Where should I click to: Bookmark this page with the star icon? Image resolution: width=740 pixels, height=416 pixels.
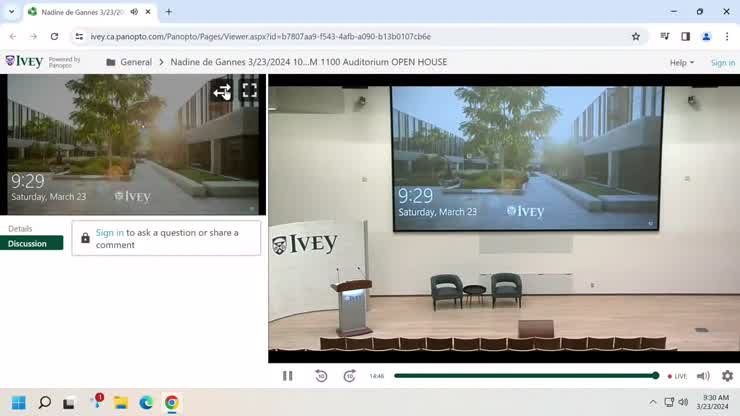point(636,37)
